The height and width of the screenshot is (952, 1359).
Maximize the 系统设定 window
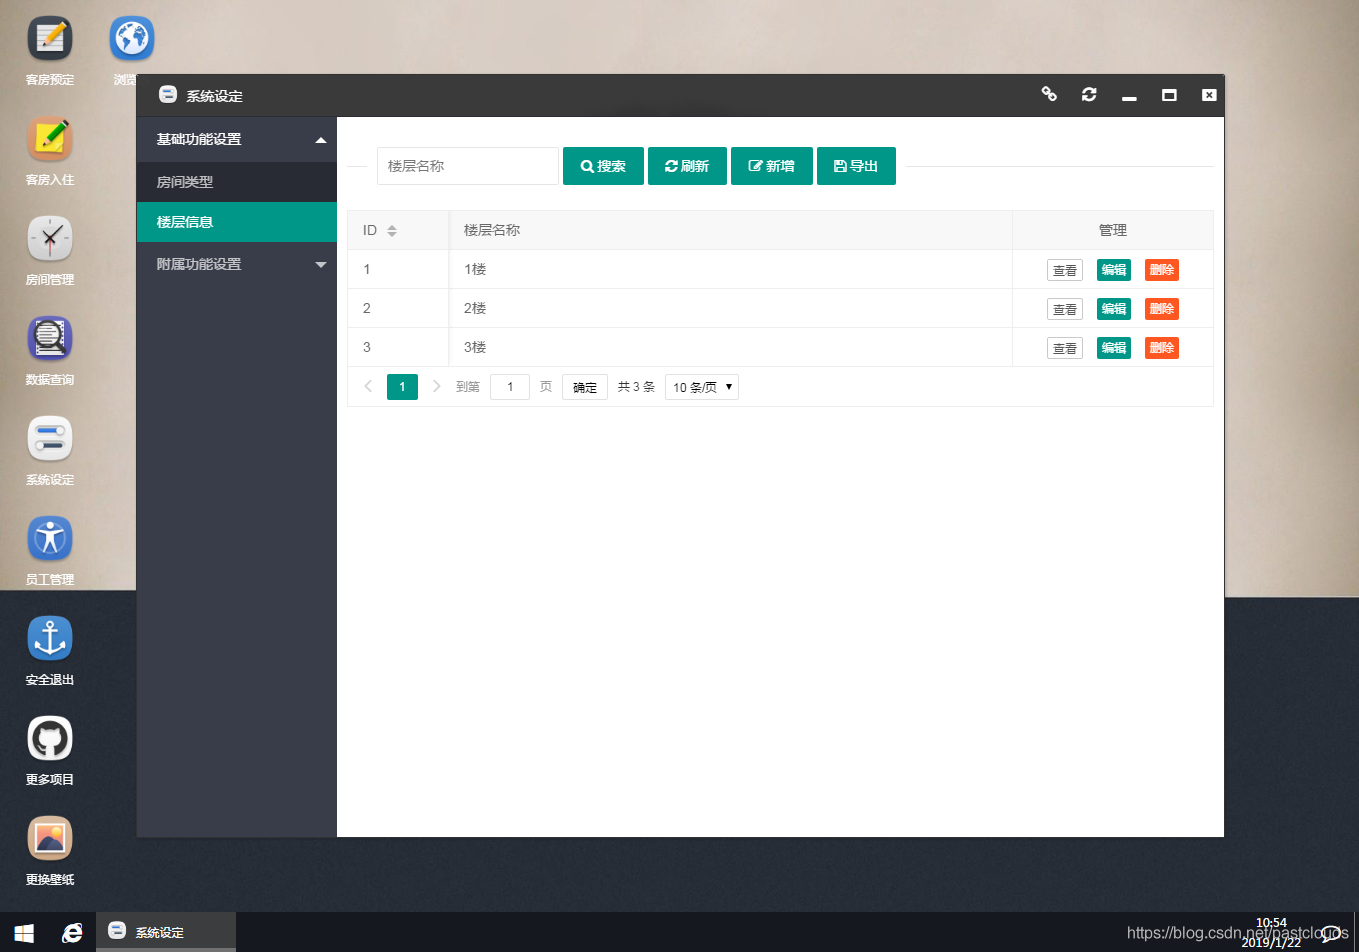pyautogui.click(x=1169, y=95)
